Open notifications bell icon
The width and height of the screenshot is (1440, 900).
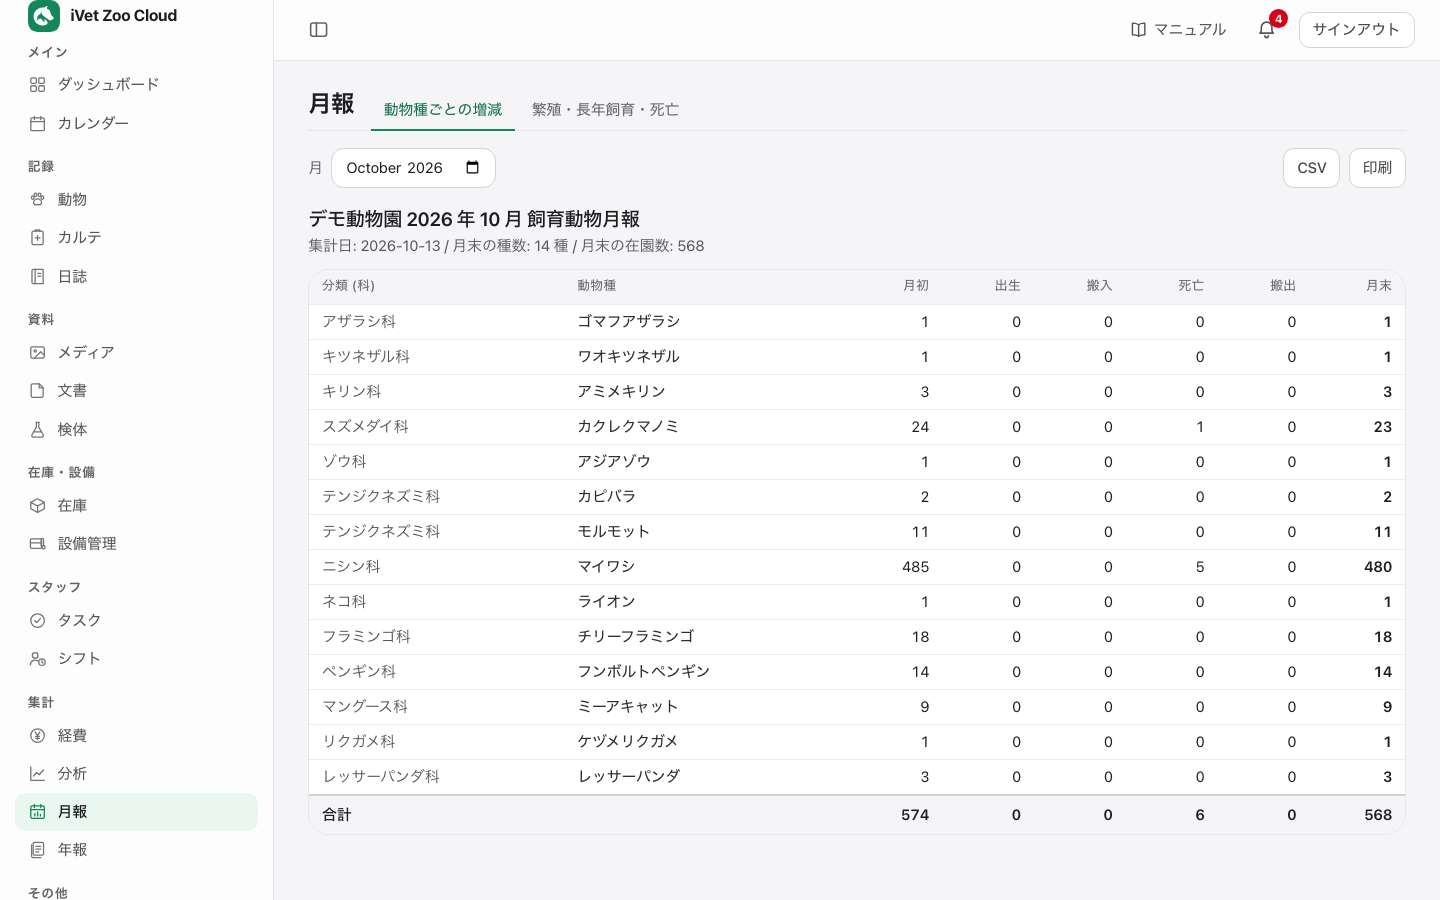click(x=1266, y=30)
